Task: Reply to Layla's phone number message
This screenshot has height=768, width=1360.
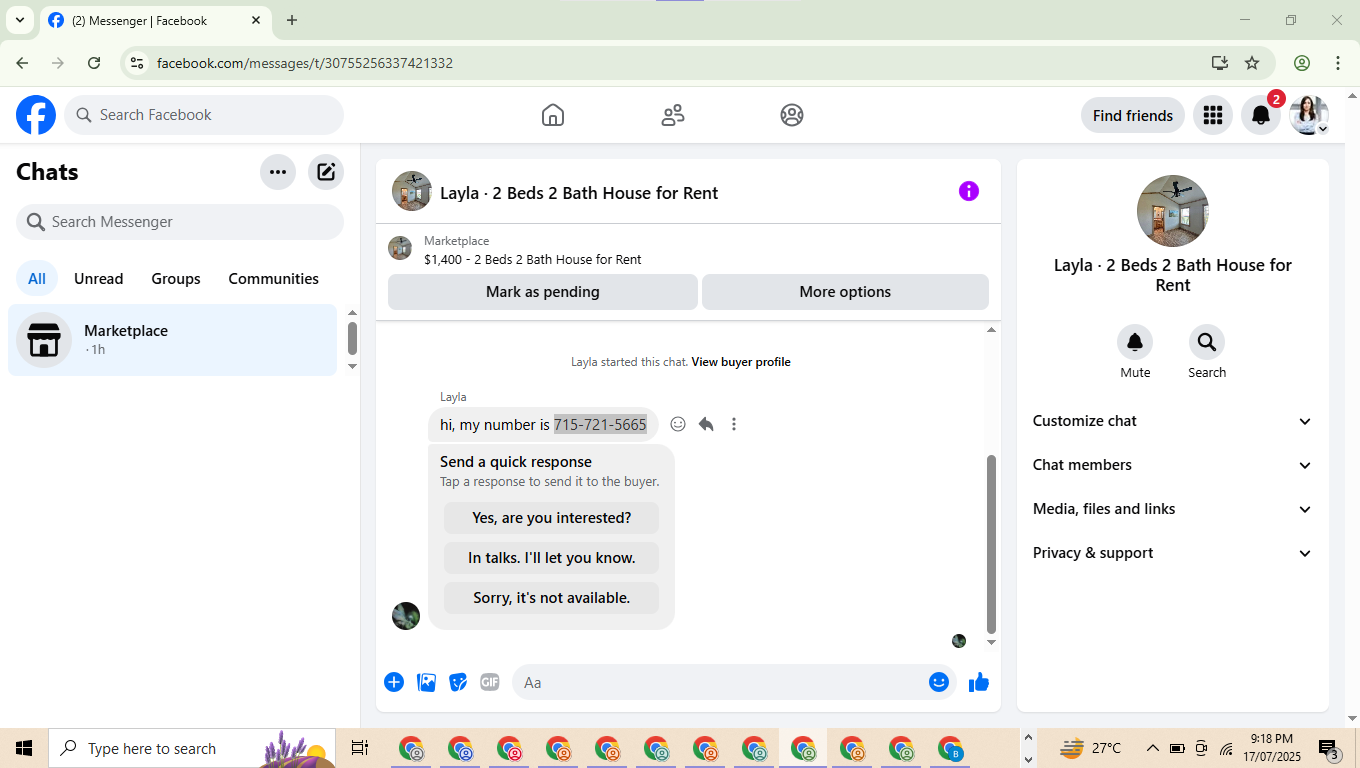Action: click(706, 424)
